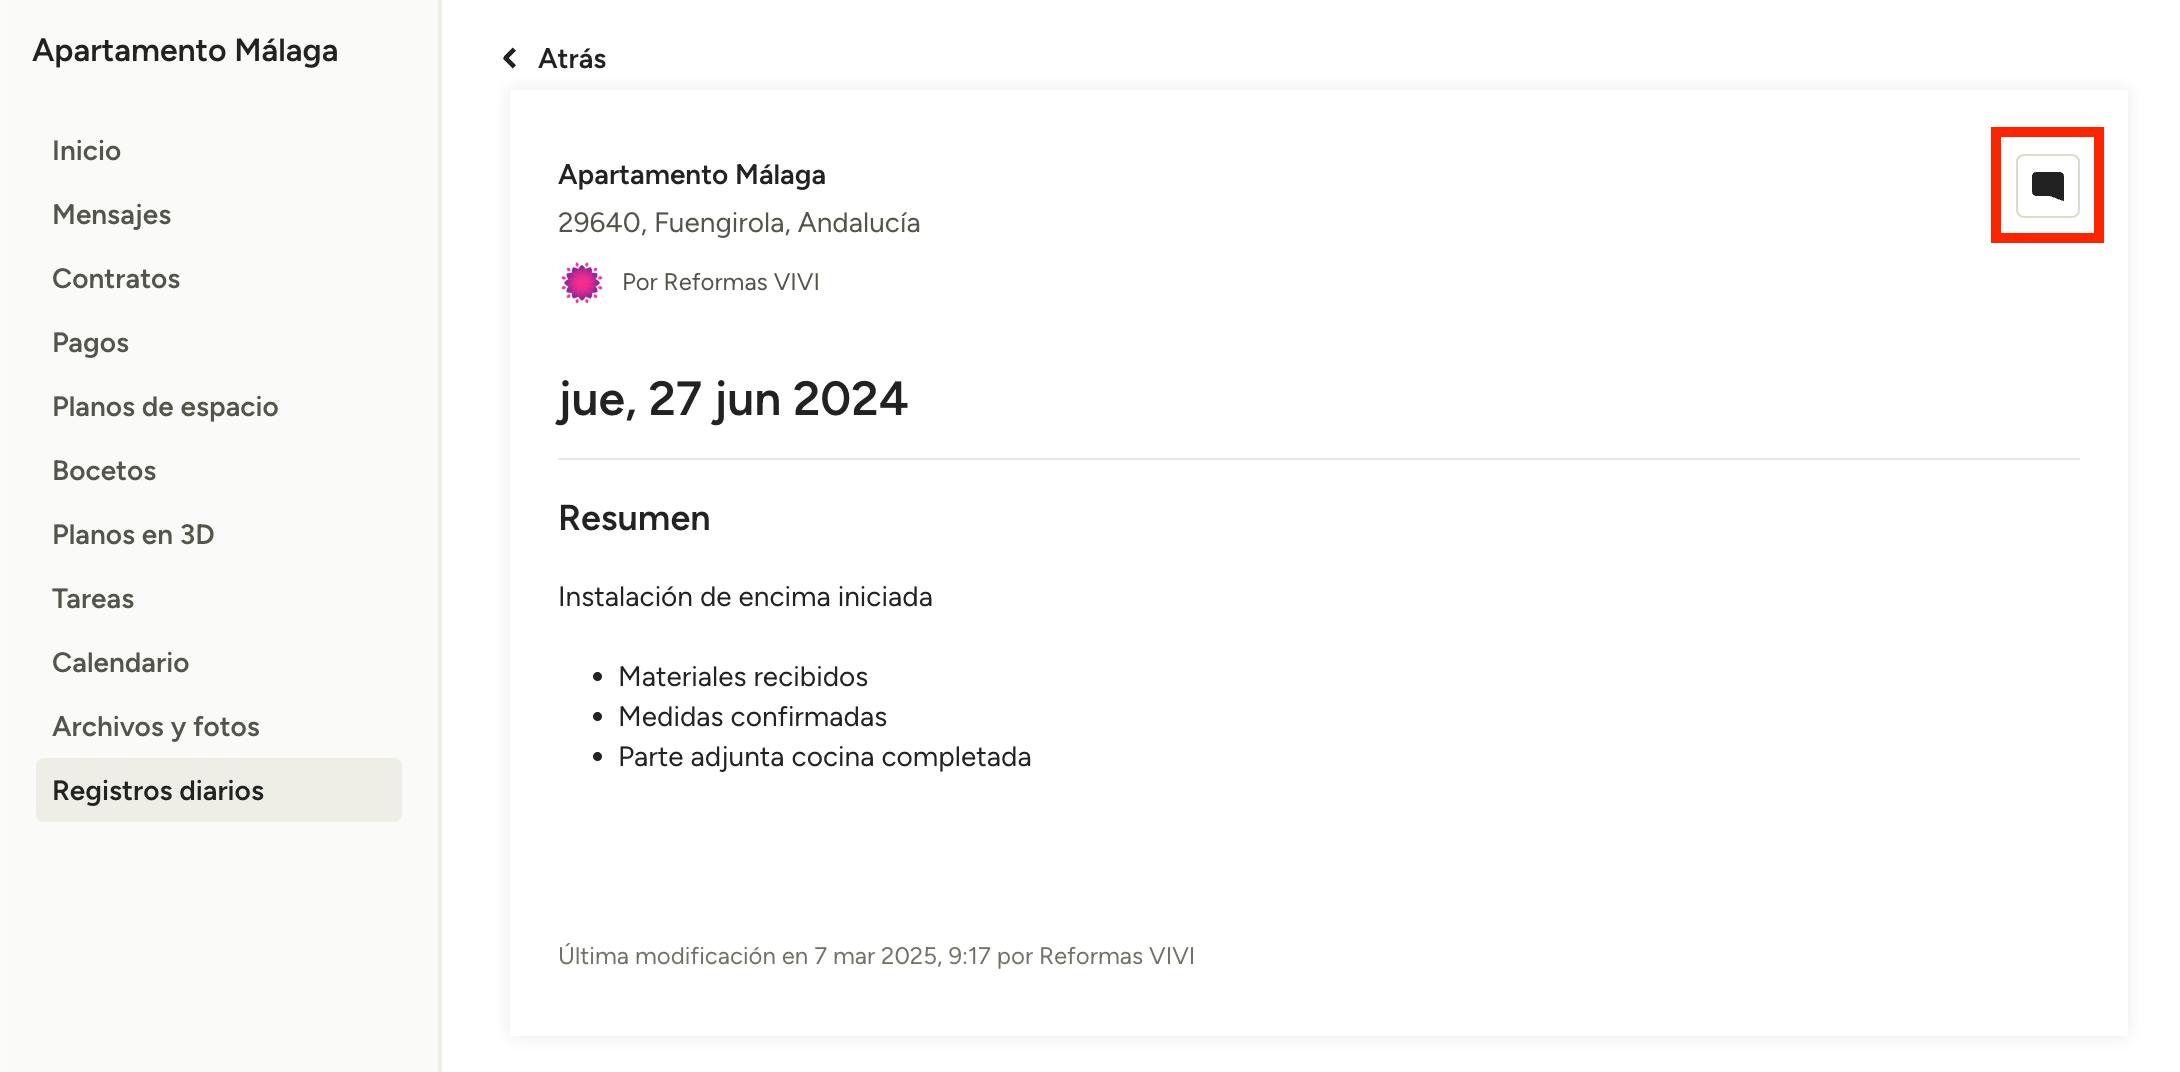Navigate to Contratos
The width and height of the screenshot is (2180, 1072).
pyautogui.click(x=116, y=278)
